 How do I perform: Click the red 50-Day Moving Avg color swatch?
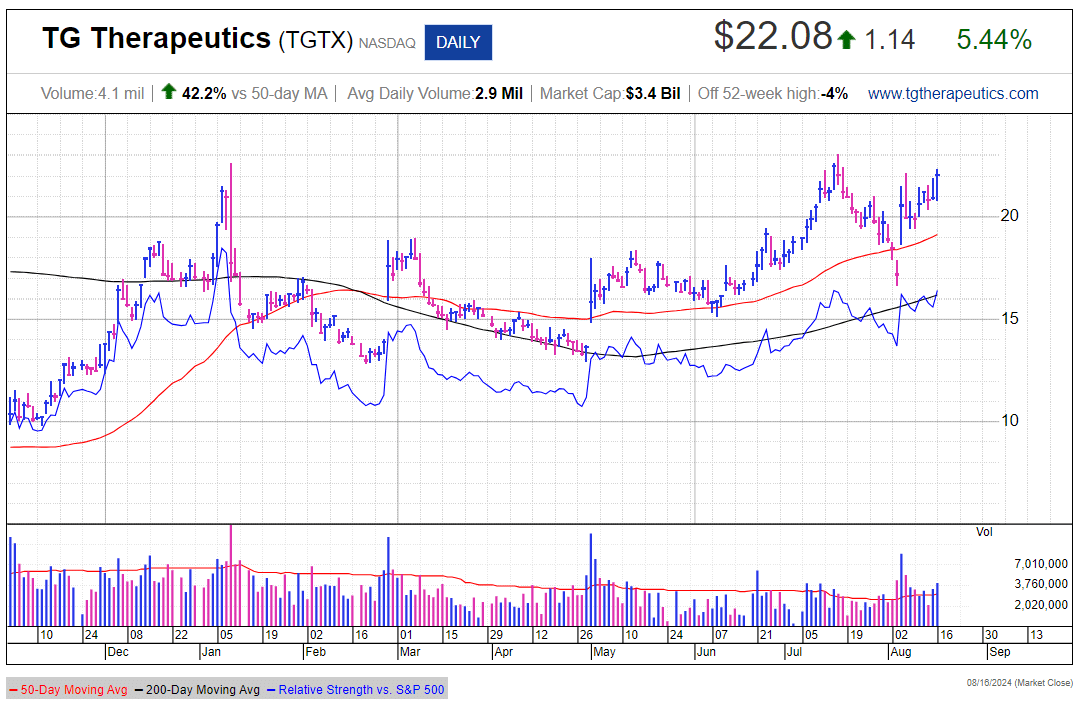[16, 689]
